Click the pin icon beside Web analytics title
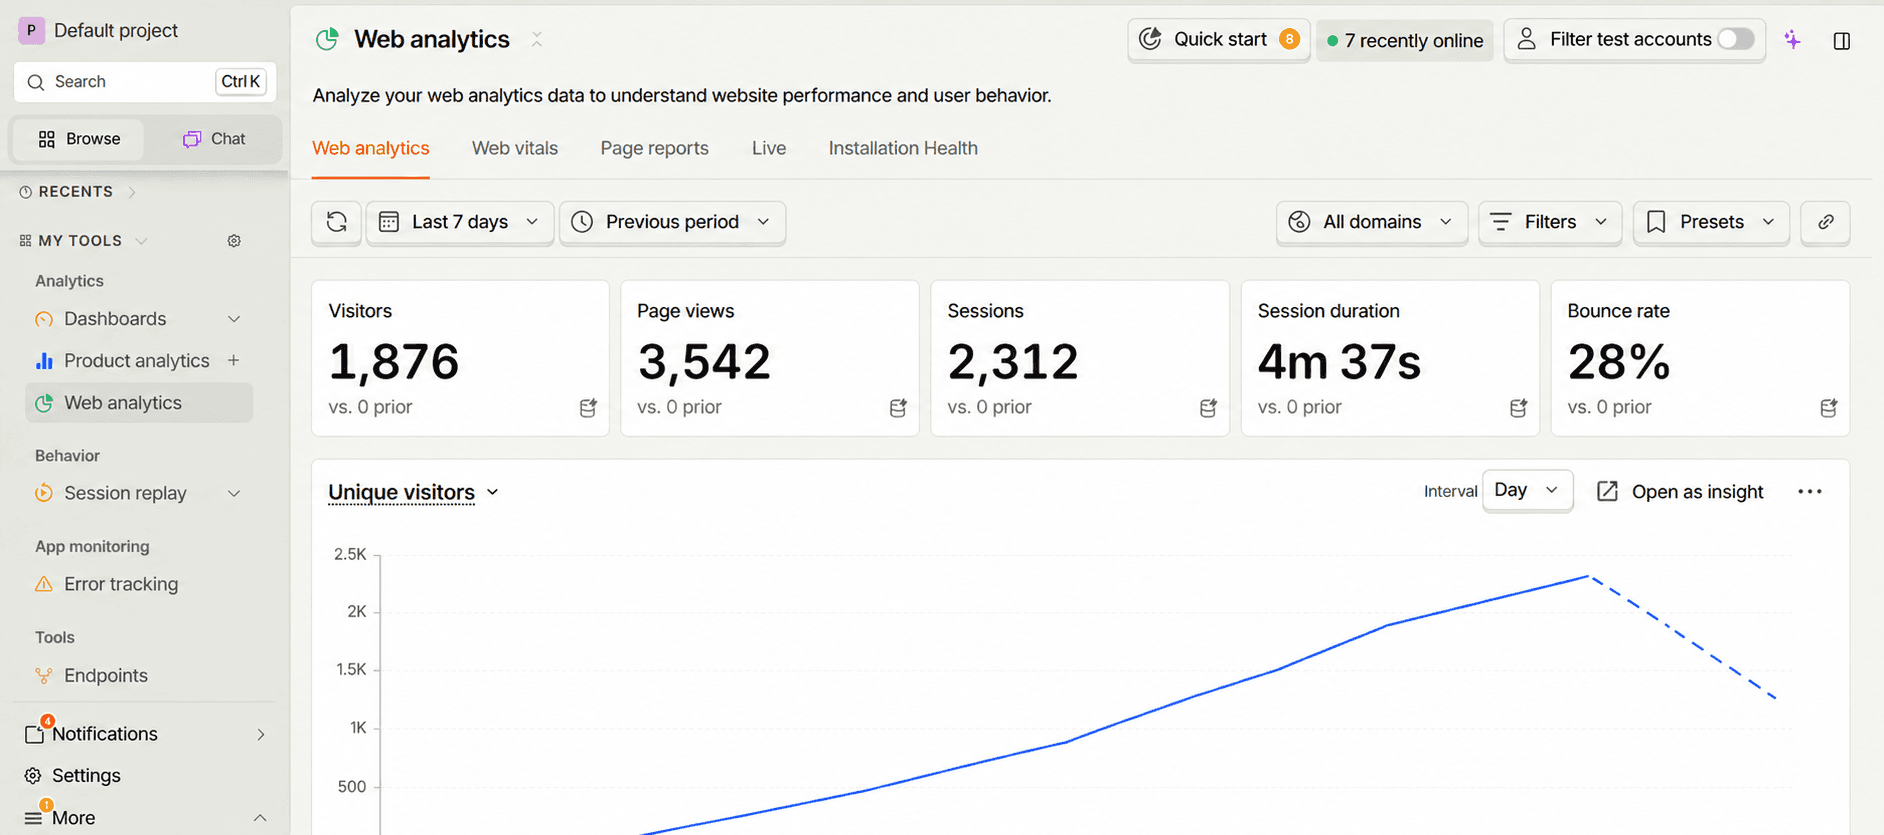1884x835 pixels. click(537, 39)
